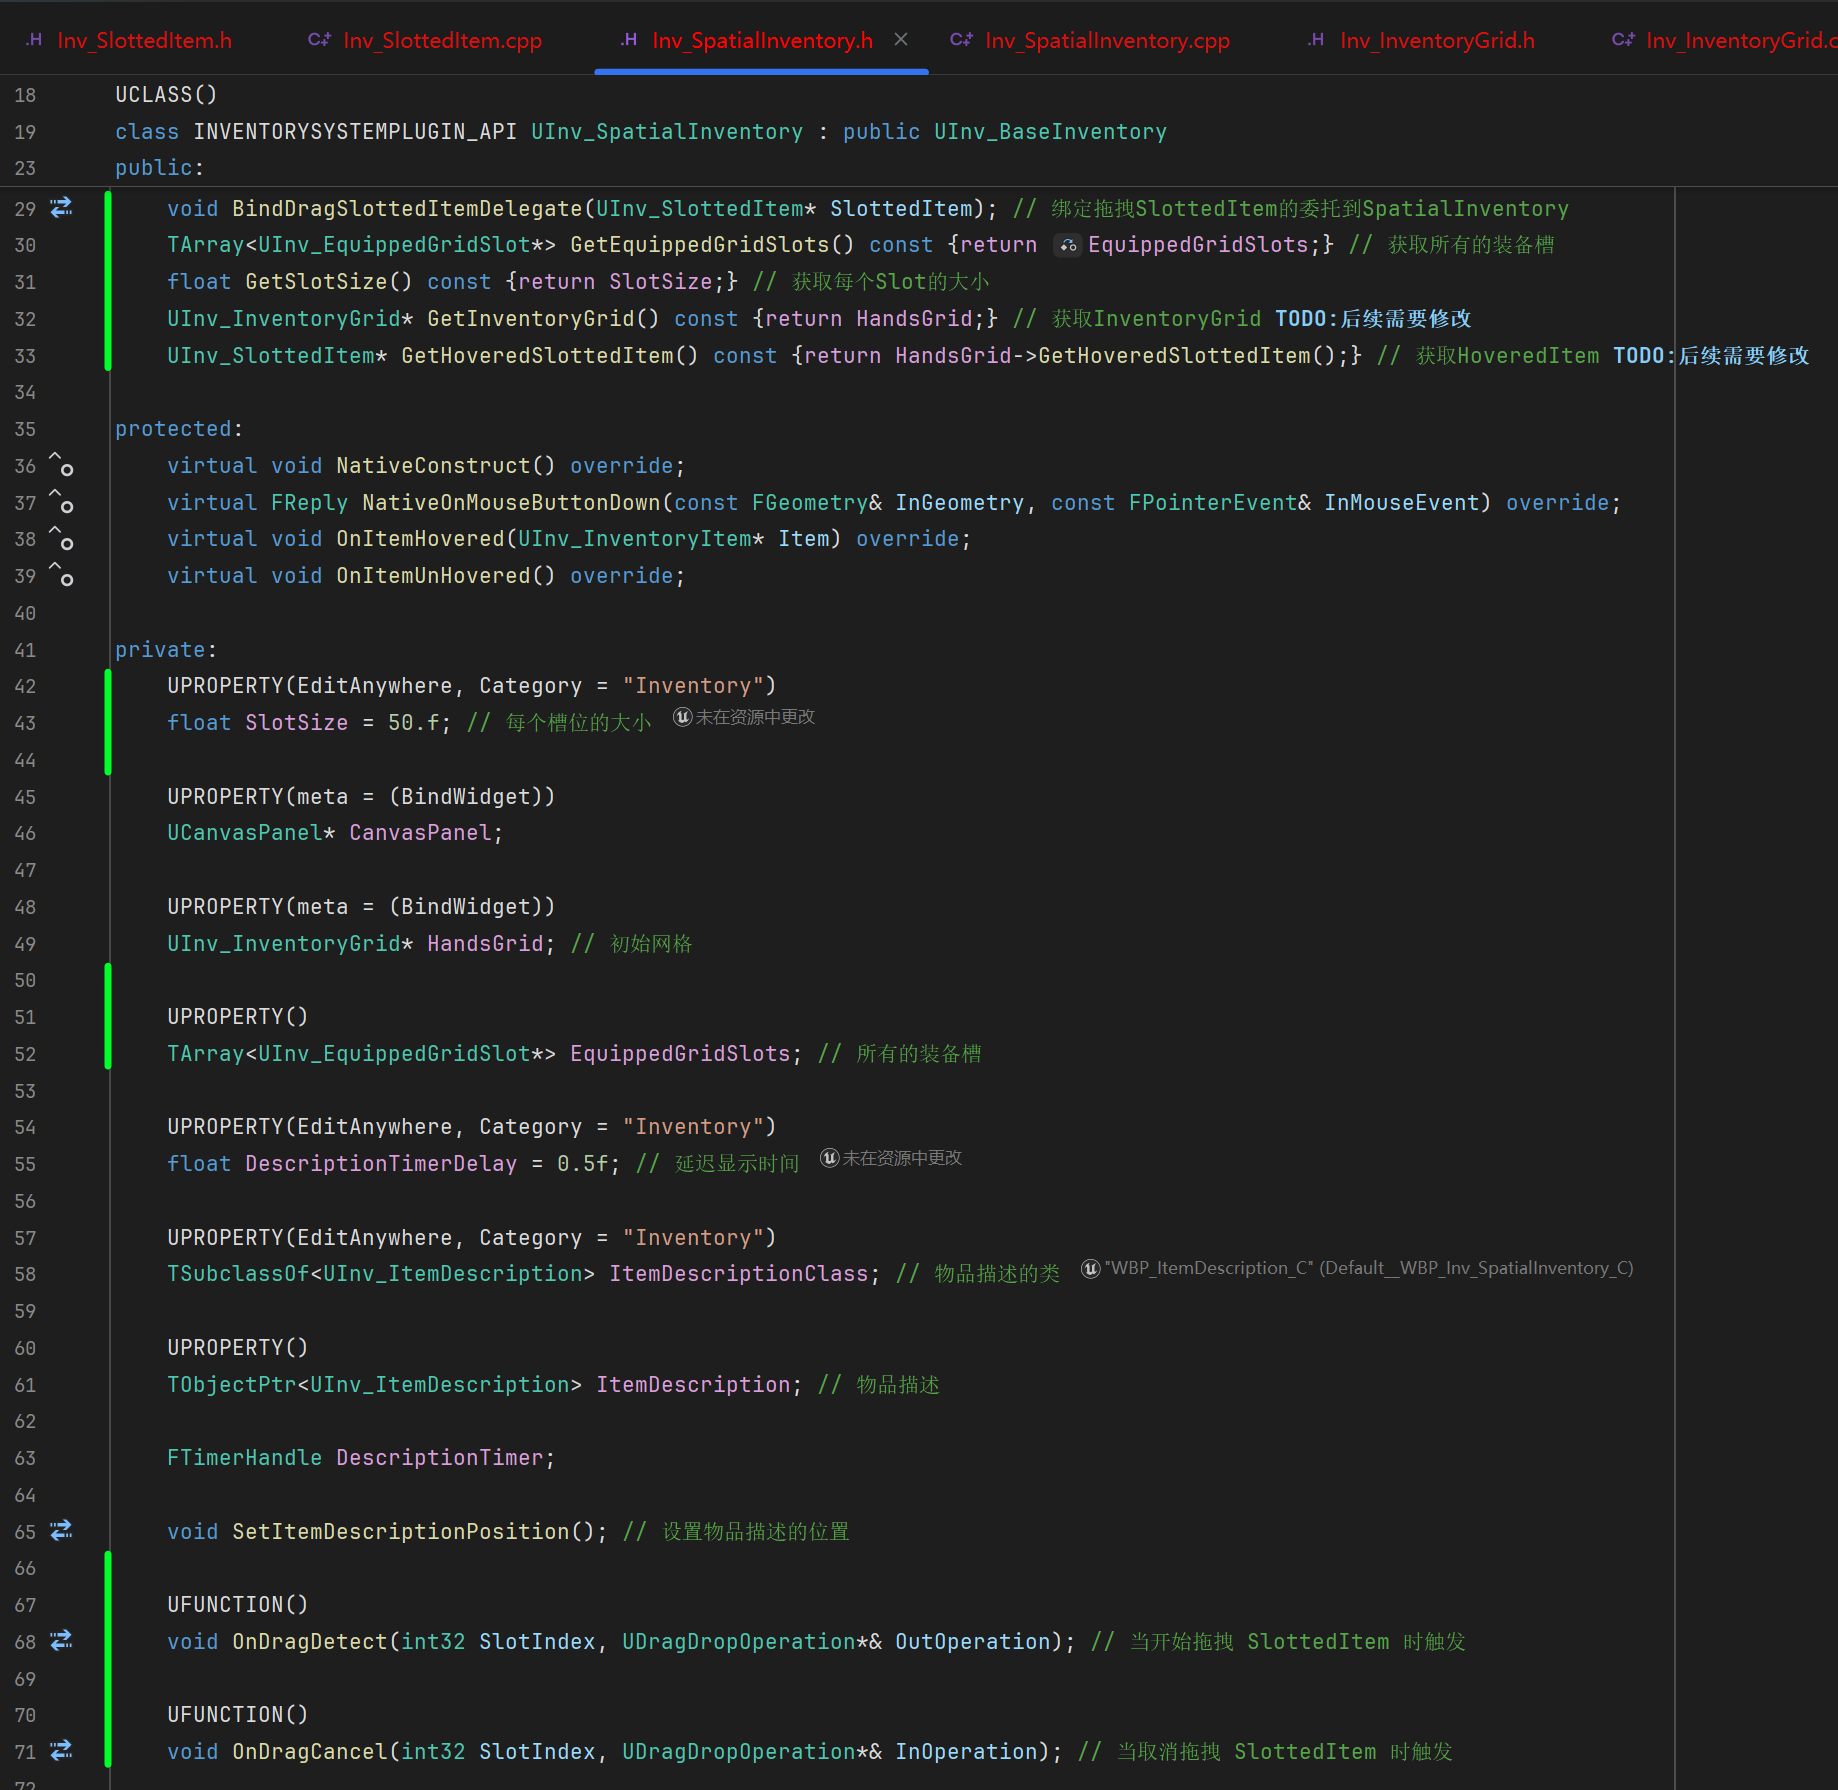The height and width of the screenshot is (1790, 1838).
Task: Open the partially visible Inv_InventoryGrid.c tab
Action: coord(1724,40)
